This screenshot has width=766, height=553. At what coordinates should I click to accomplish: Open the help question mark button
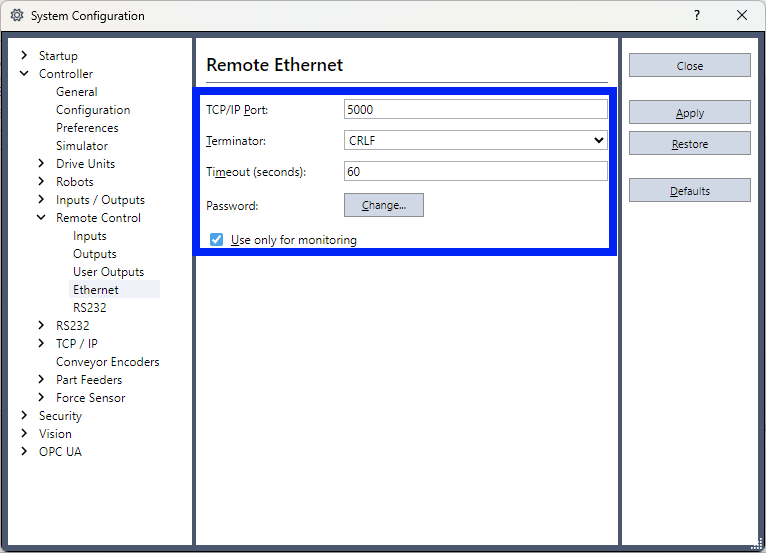[x=697, y=16]
